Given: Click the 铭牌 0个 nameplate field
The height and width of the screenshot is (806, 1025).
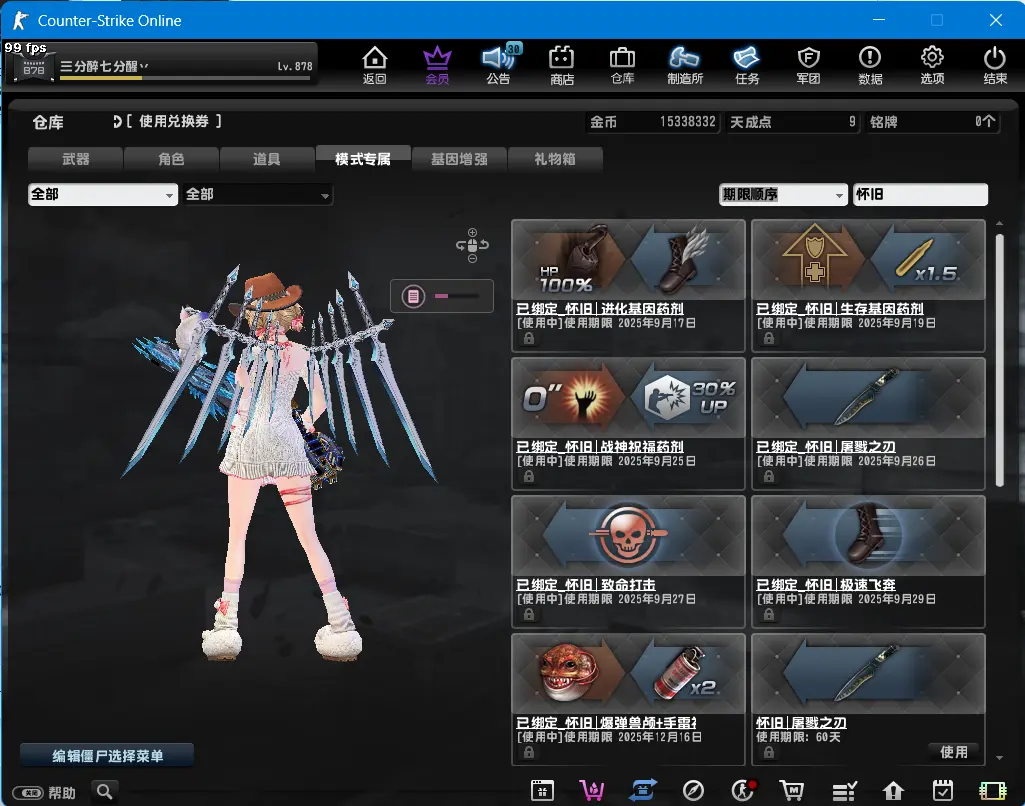Looking at the screenshot, I should pos(932,122).
